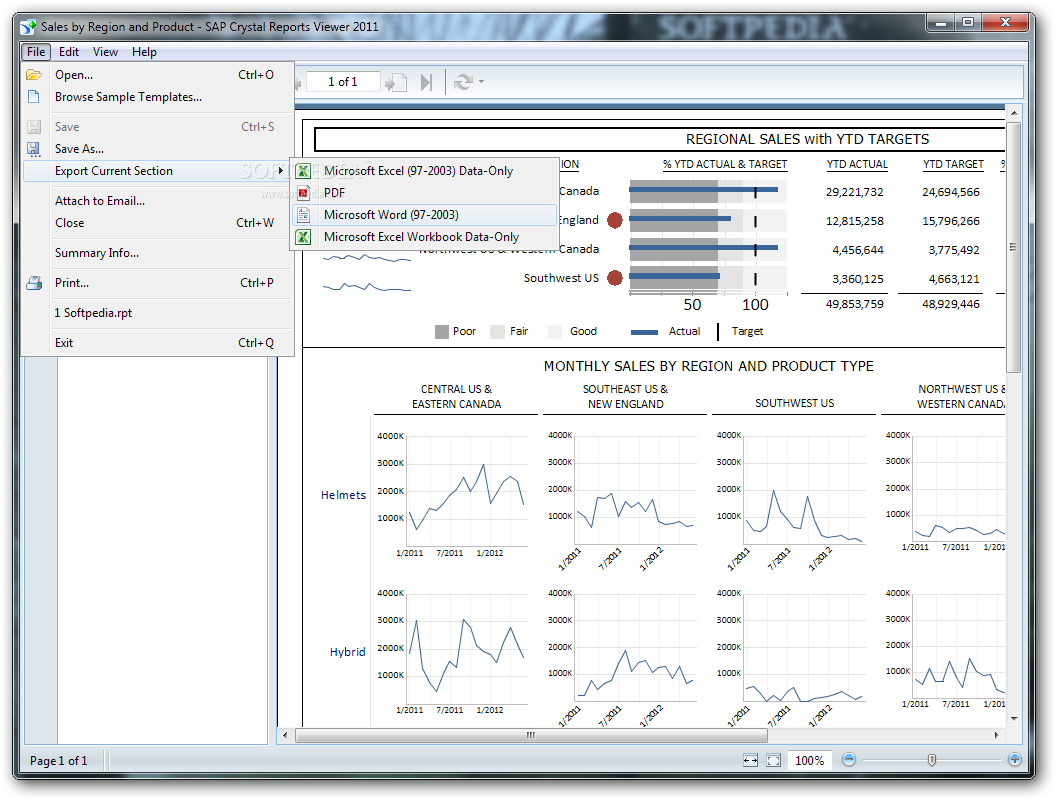Viewport: 1056px width, 800px height.
Task: Open the View menu
Action: point(105,52)
